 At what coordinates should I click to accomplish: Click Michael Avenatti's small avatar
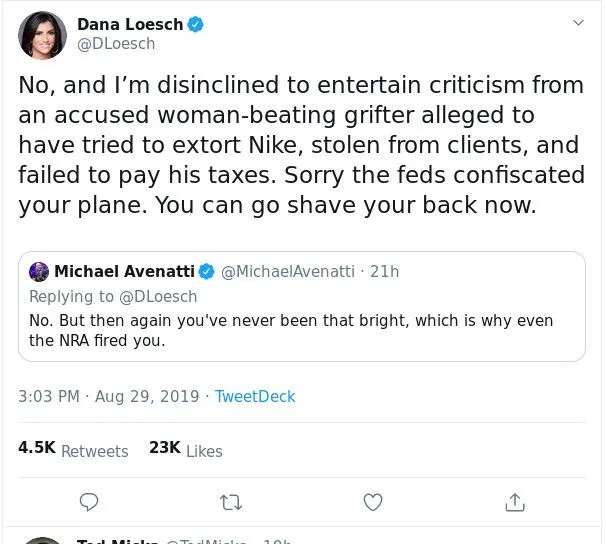click(39, 271)
